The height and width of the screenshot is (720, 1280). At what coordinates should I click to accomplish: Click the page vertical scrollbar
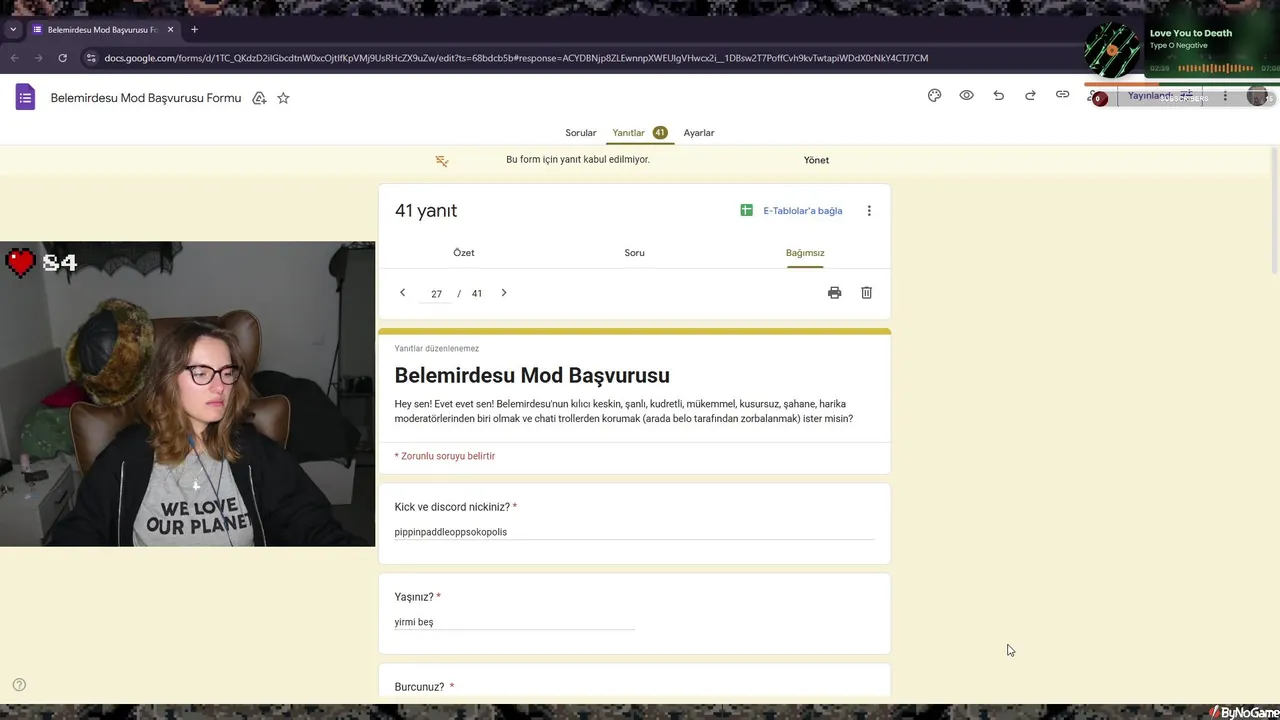pyautogui.click(x=1274, y=209)
